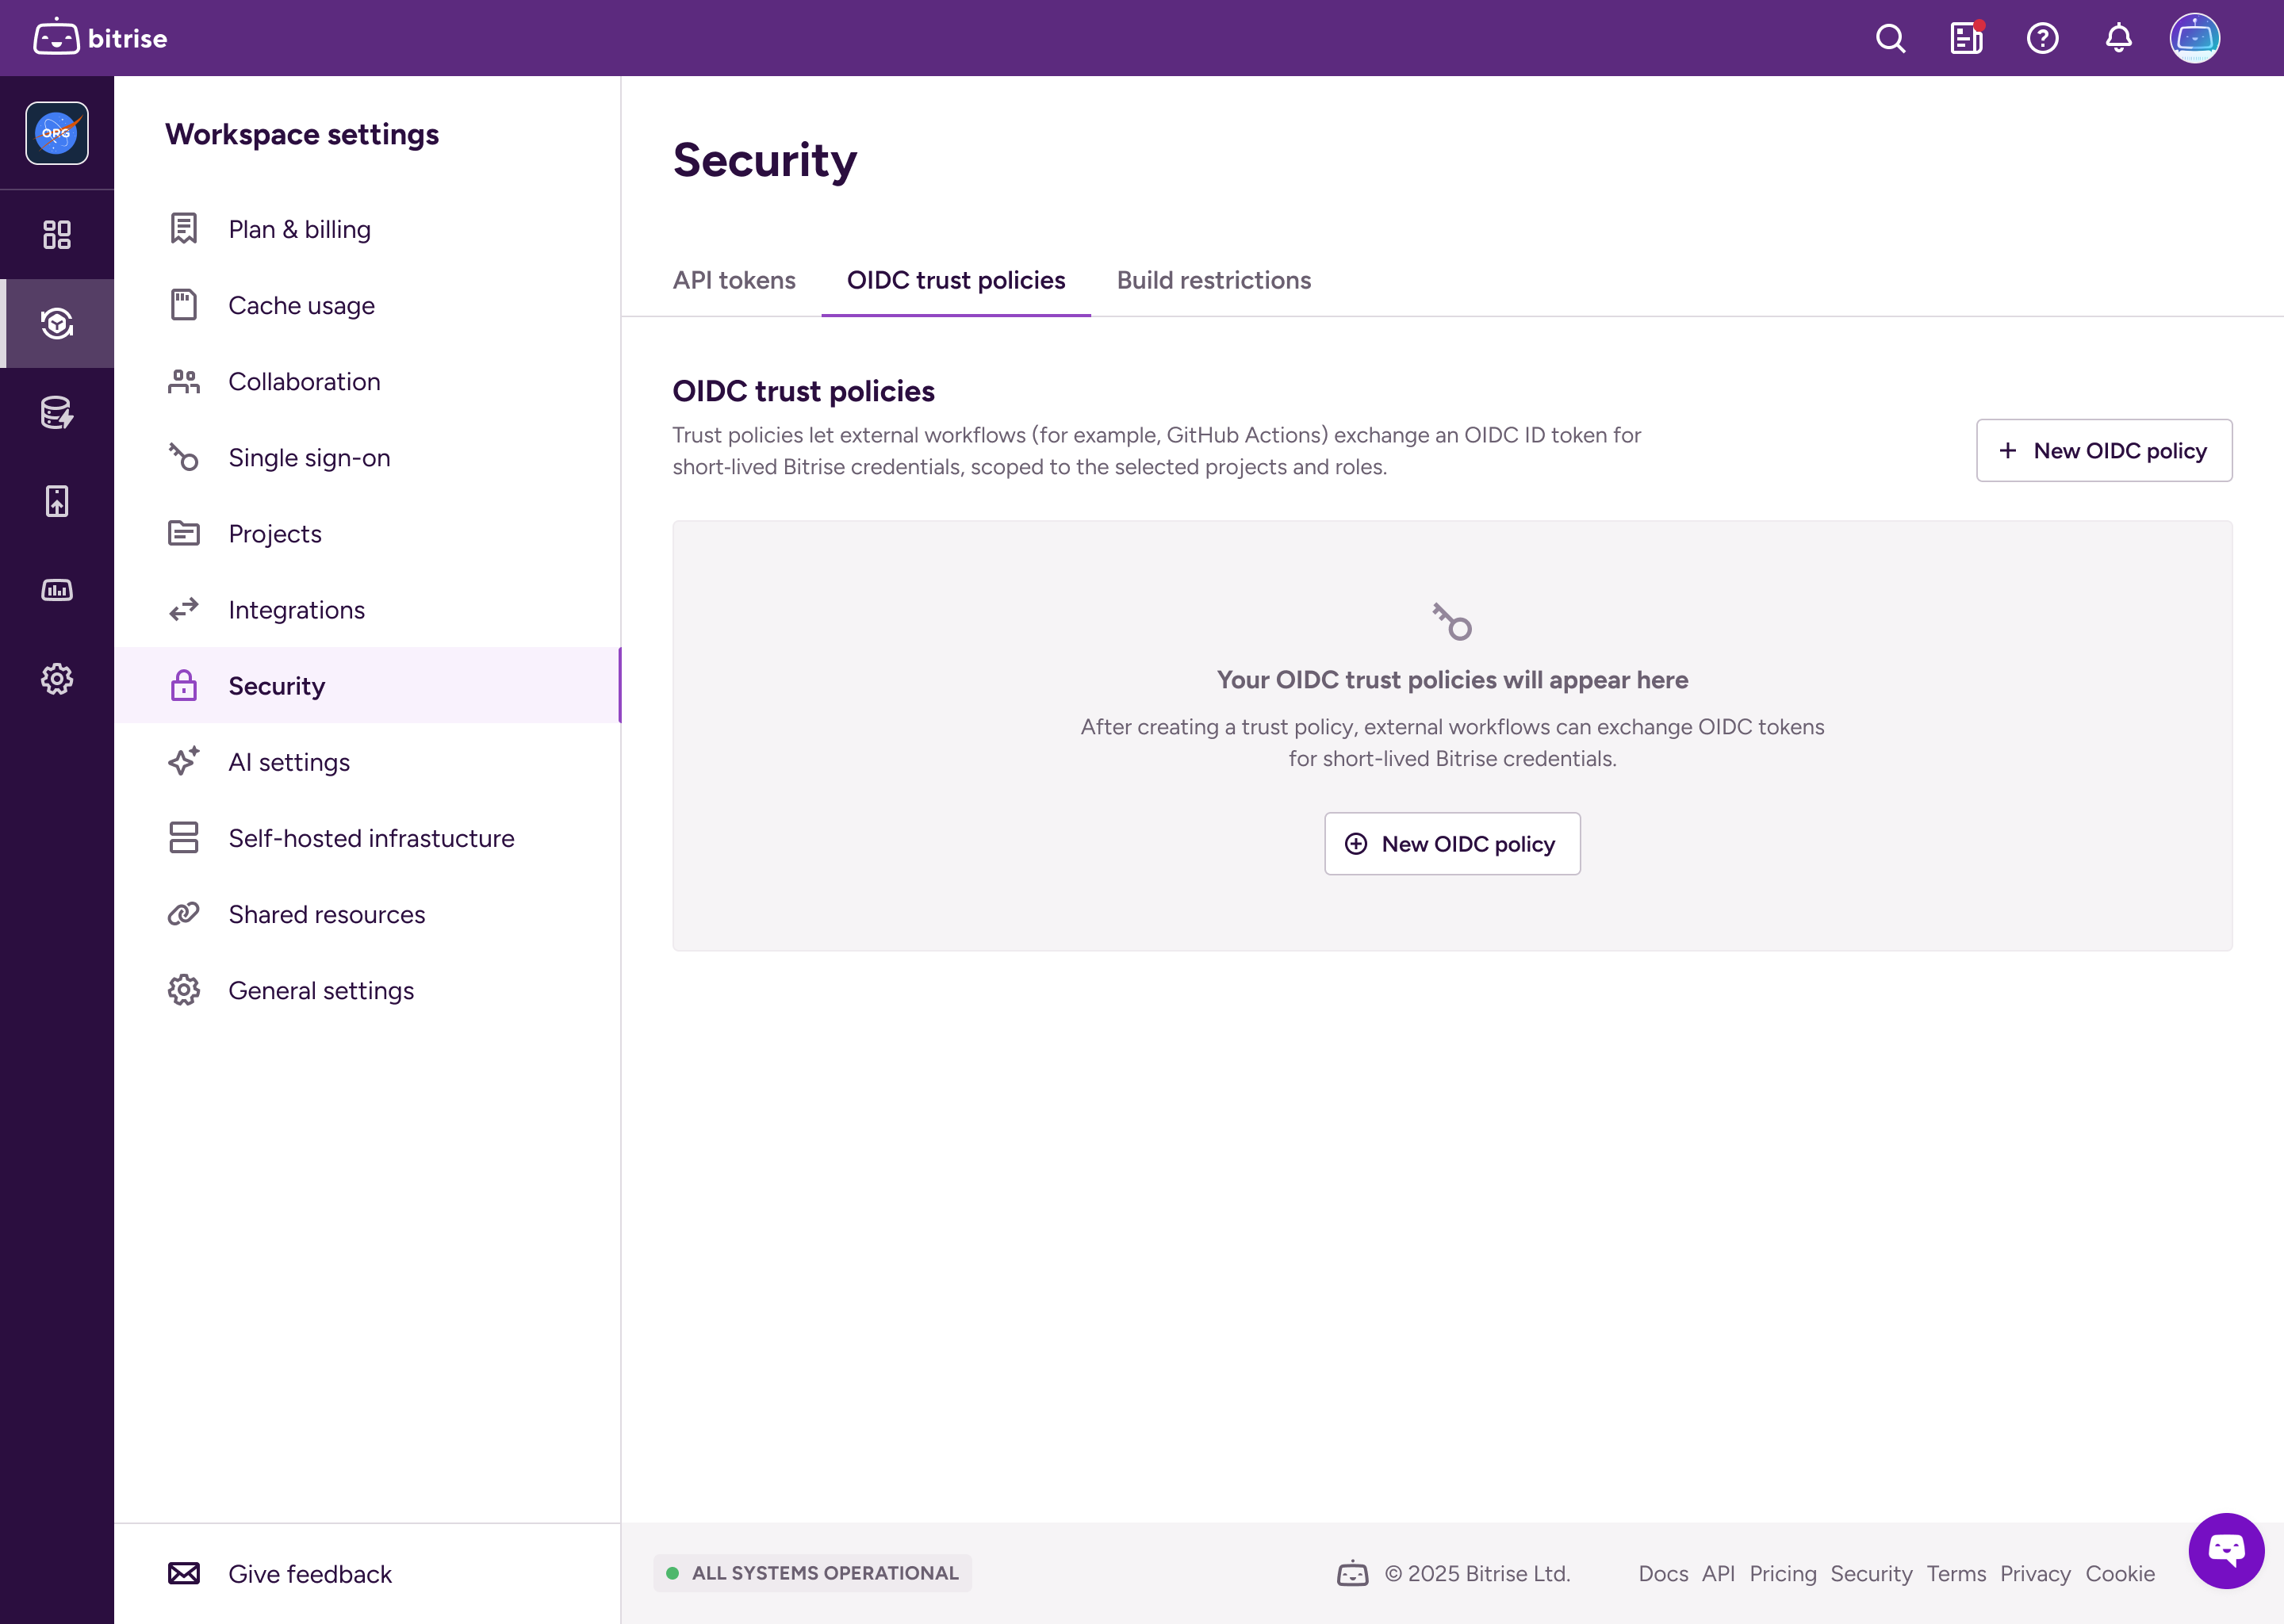Image resolution: width=2284 pixels, height=1624 pixels.
Task: Open the build cache icon in the left rail
Action: (57, 412)
